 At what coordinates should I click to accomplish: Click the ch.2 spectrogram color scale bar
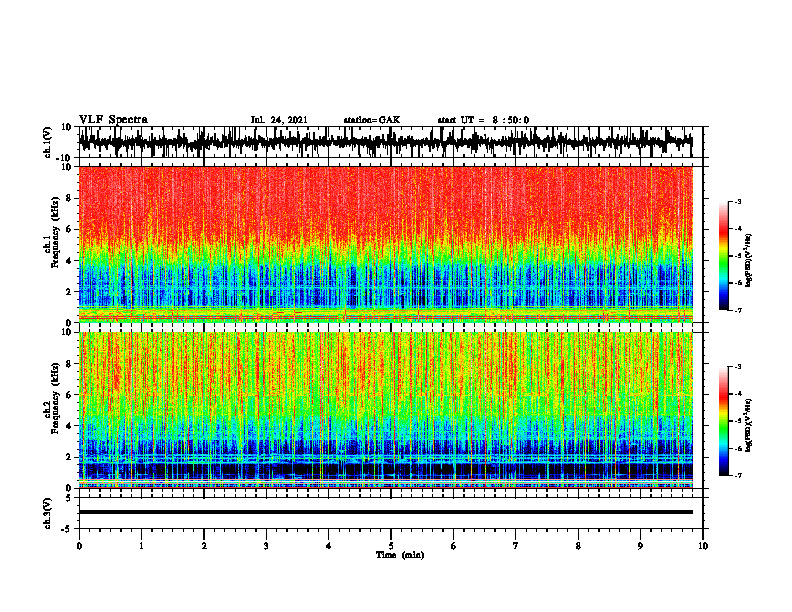coord(724,421)
